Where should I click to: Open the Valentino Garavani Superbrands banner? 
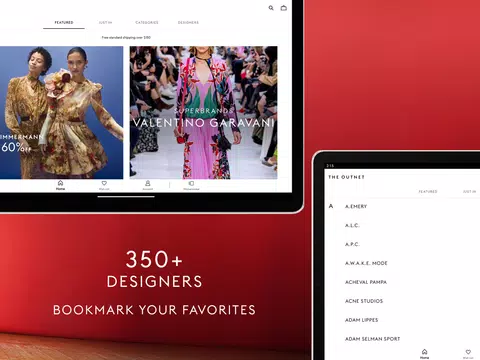203,113
